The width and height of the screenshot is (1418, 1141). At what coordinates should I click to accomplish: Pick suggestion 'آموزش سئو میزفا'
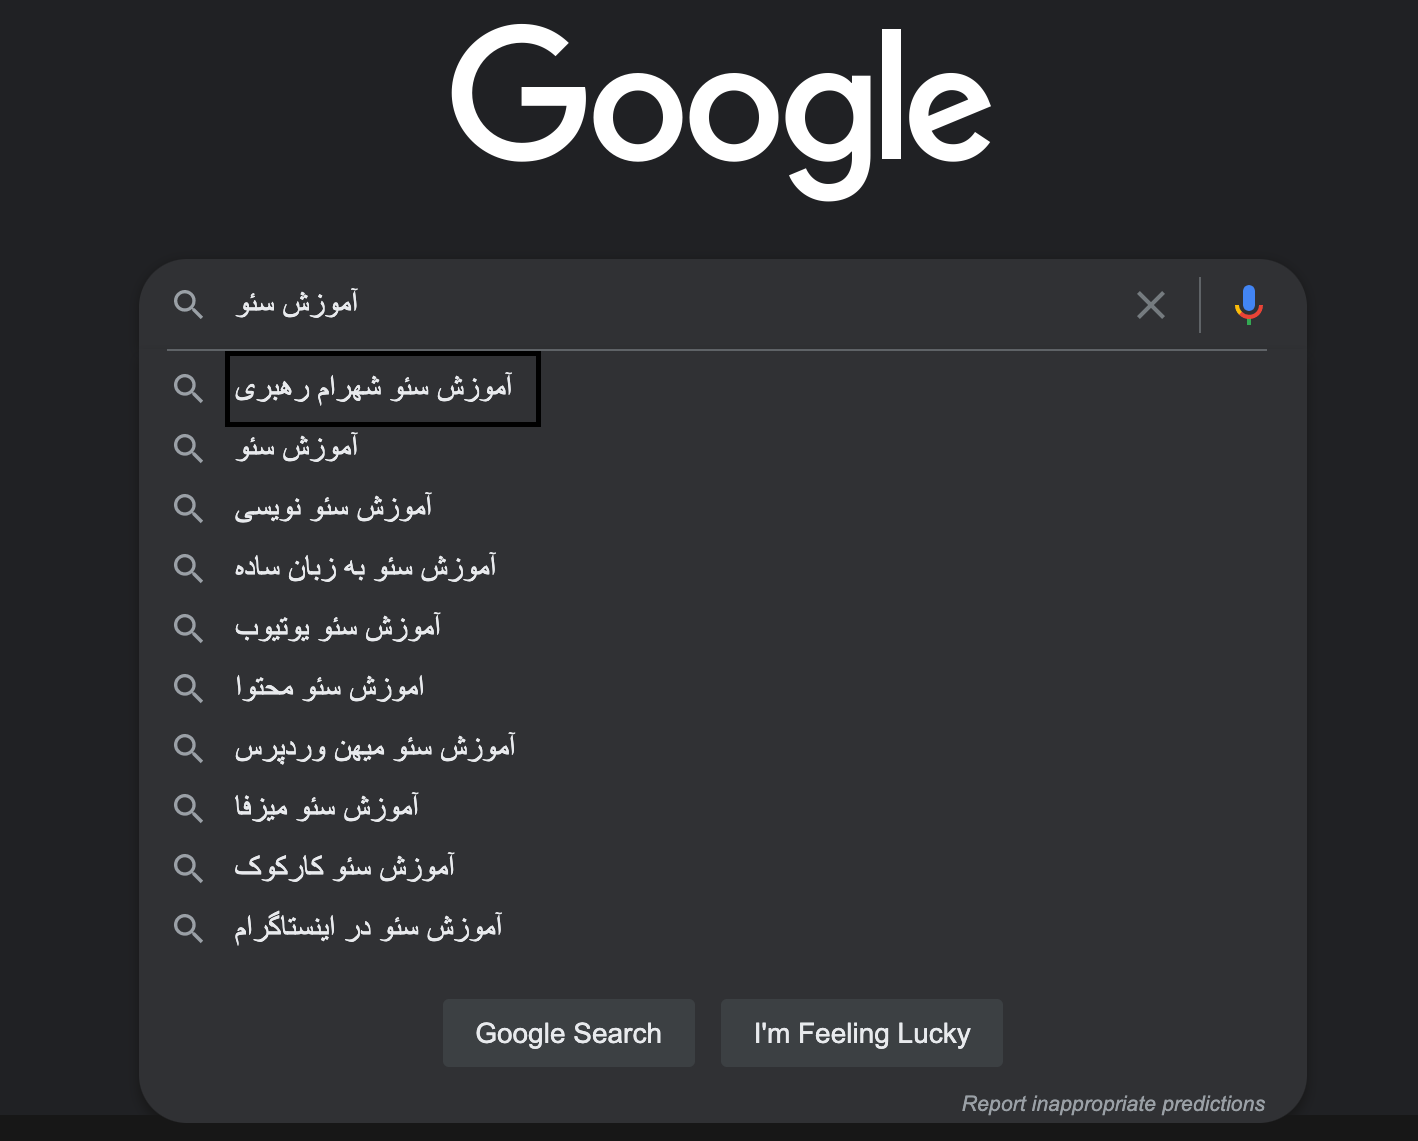point(326,808)
